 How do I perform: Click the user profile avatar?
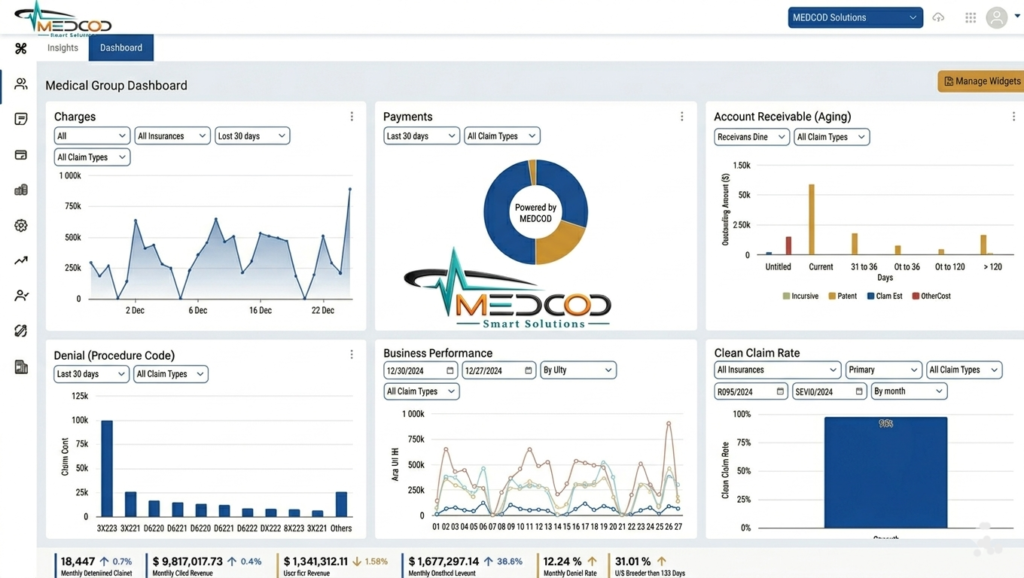[x=996, y=17]
